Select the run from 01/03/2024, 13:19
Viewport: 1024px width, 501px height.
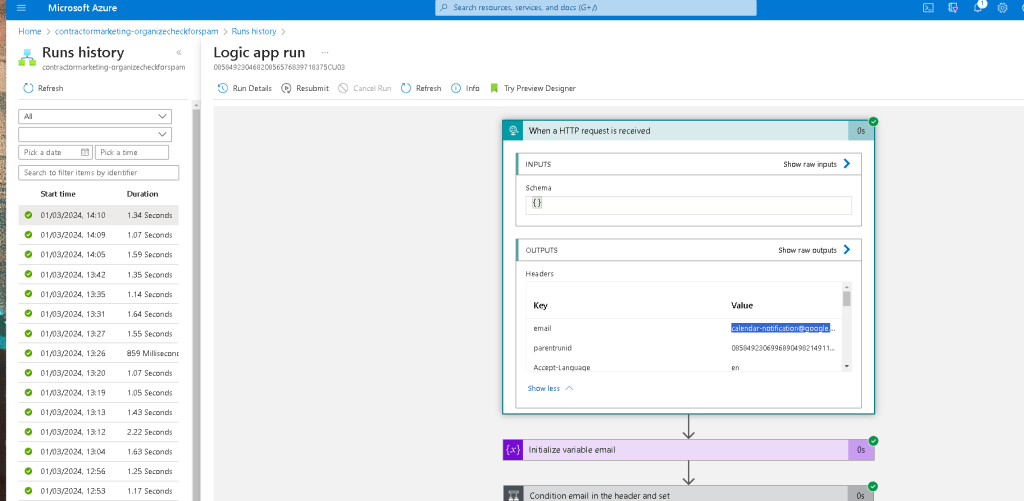click(x=99, y=393)
